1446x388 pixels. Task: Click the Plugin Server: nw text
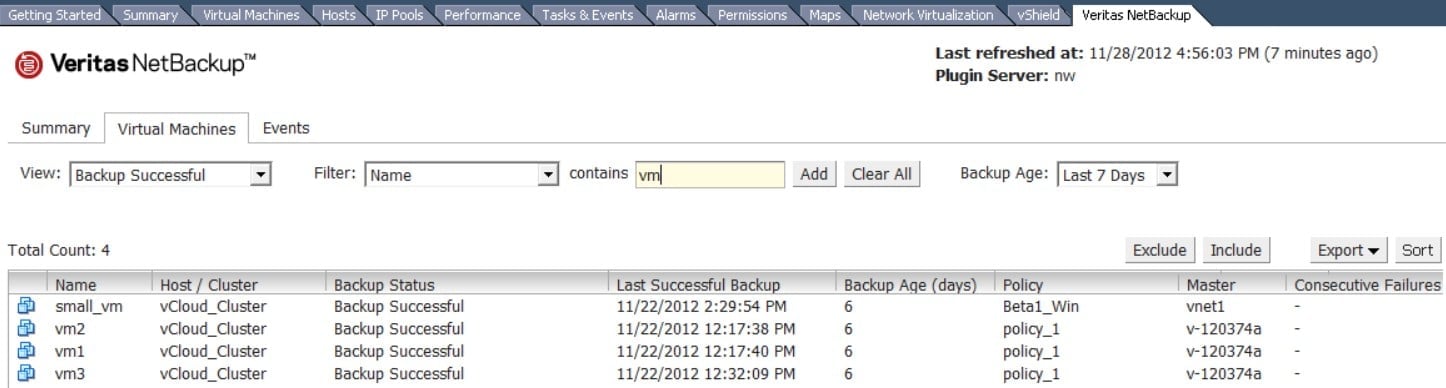point(1005,75)
